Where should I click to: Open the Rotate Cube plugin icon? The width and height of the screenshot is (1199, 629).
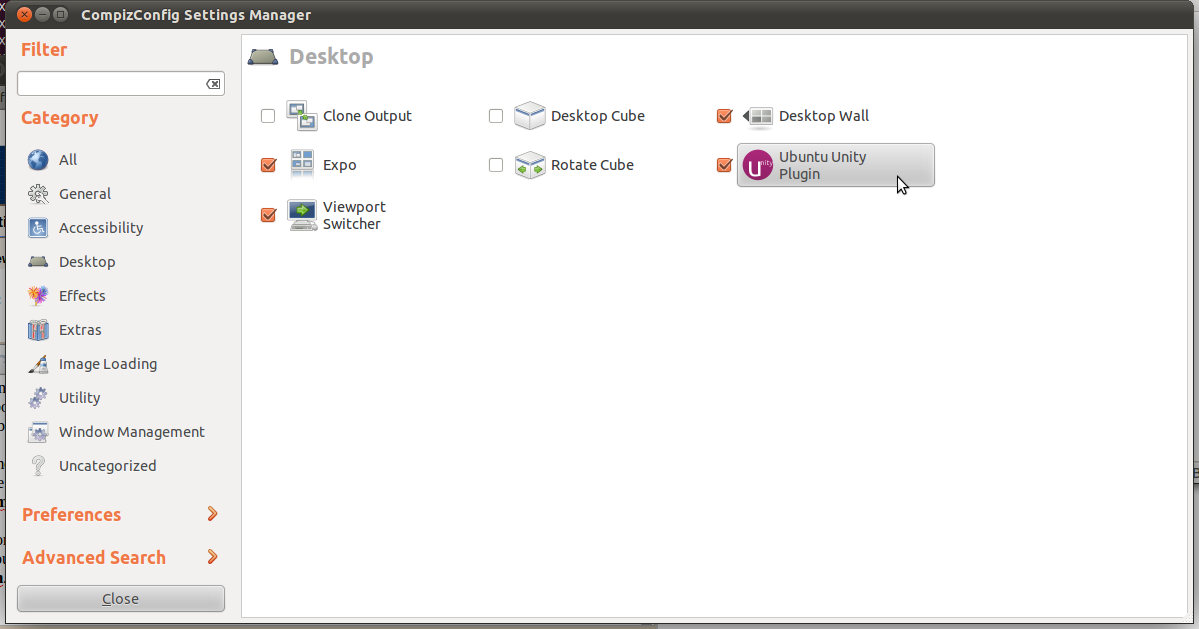530,165
